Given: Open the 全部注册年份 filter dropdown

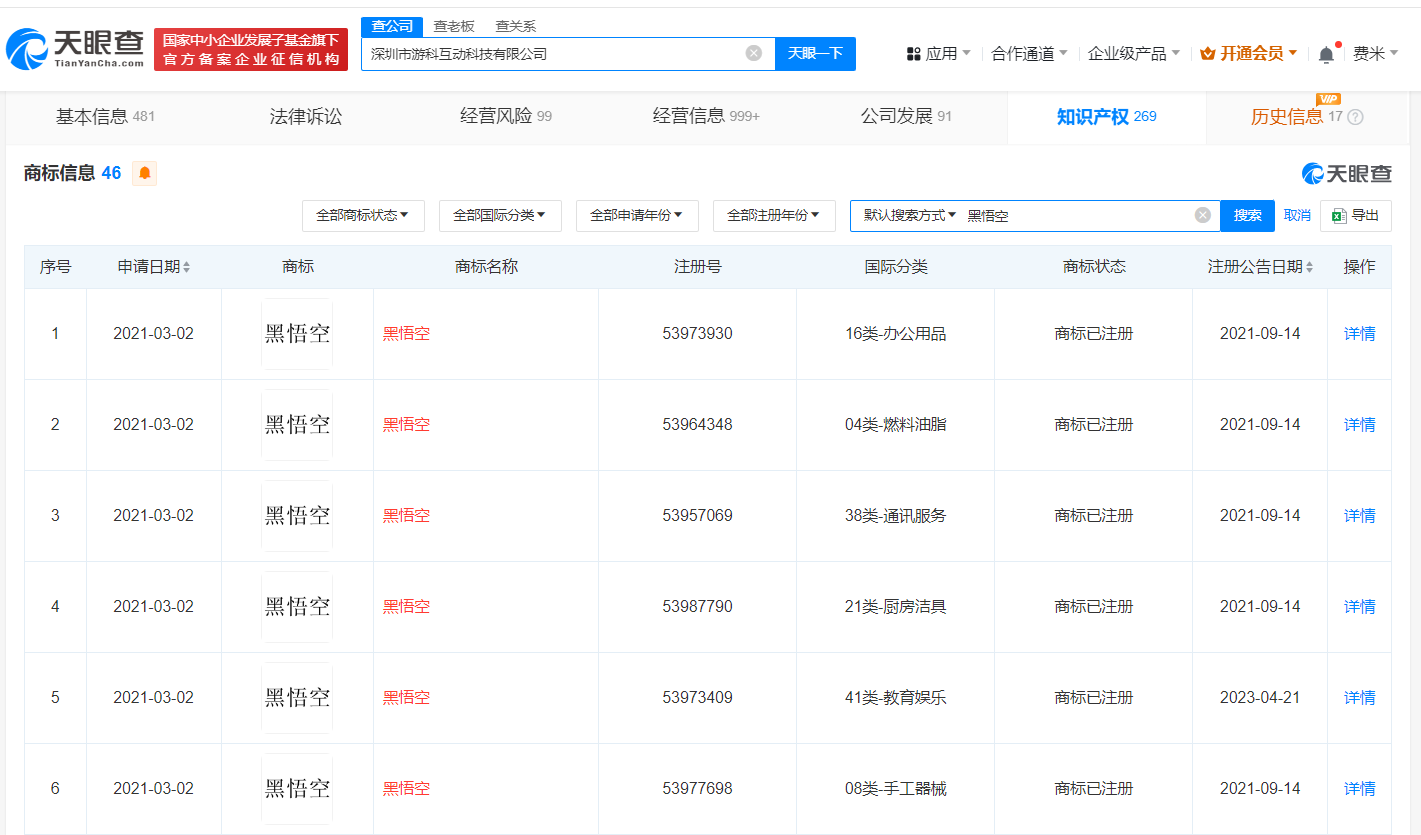Looking at the screenshot, I should (774, 215).
